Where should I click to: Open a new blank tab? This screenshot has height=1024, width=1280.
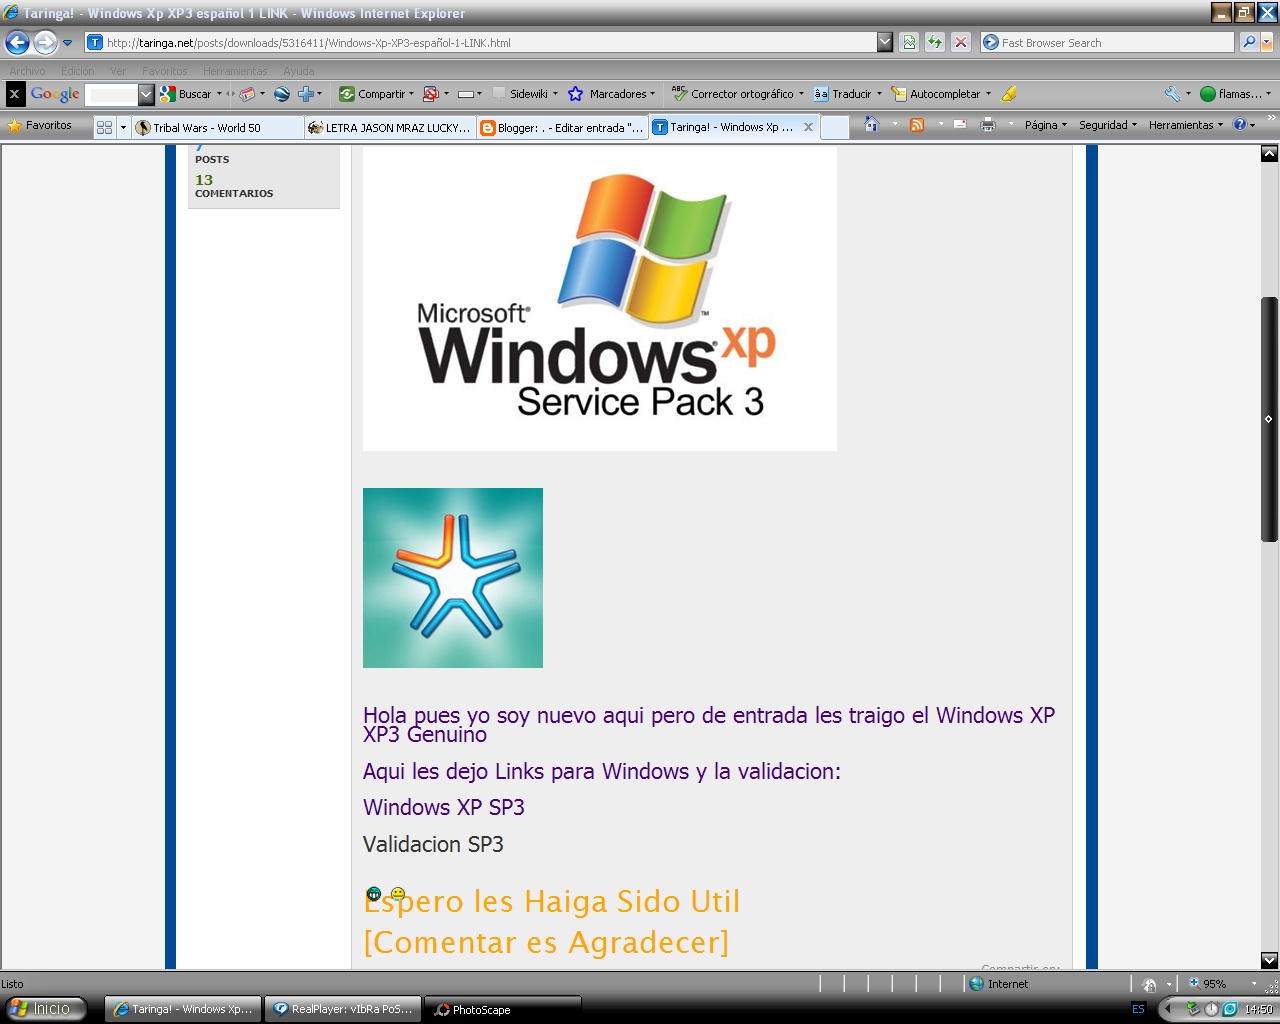[835, 127]
